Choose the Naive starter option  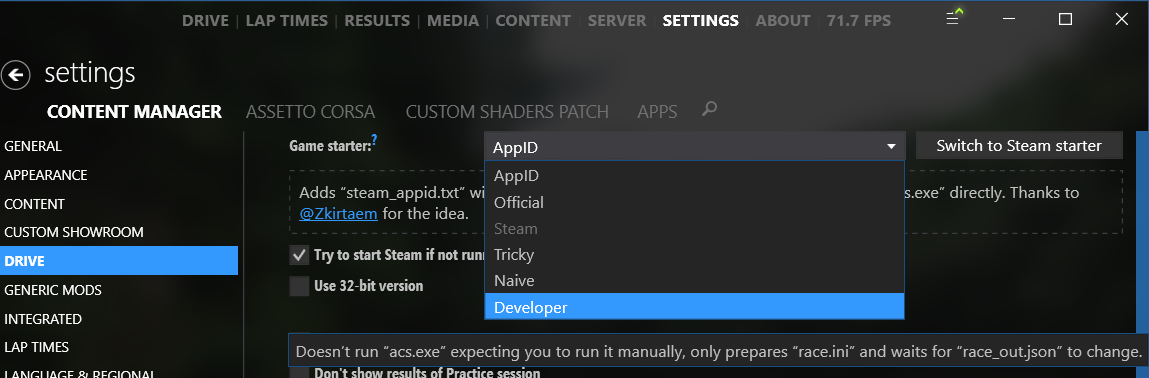click(694, 281)
